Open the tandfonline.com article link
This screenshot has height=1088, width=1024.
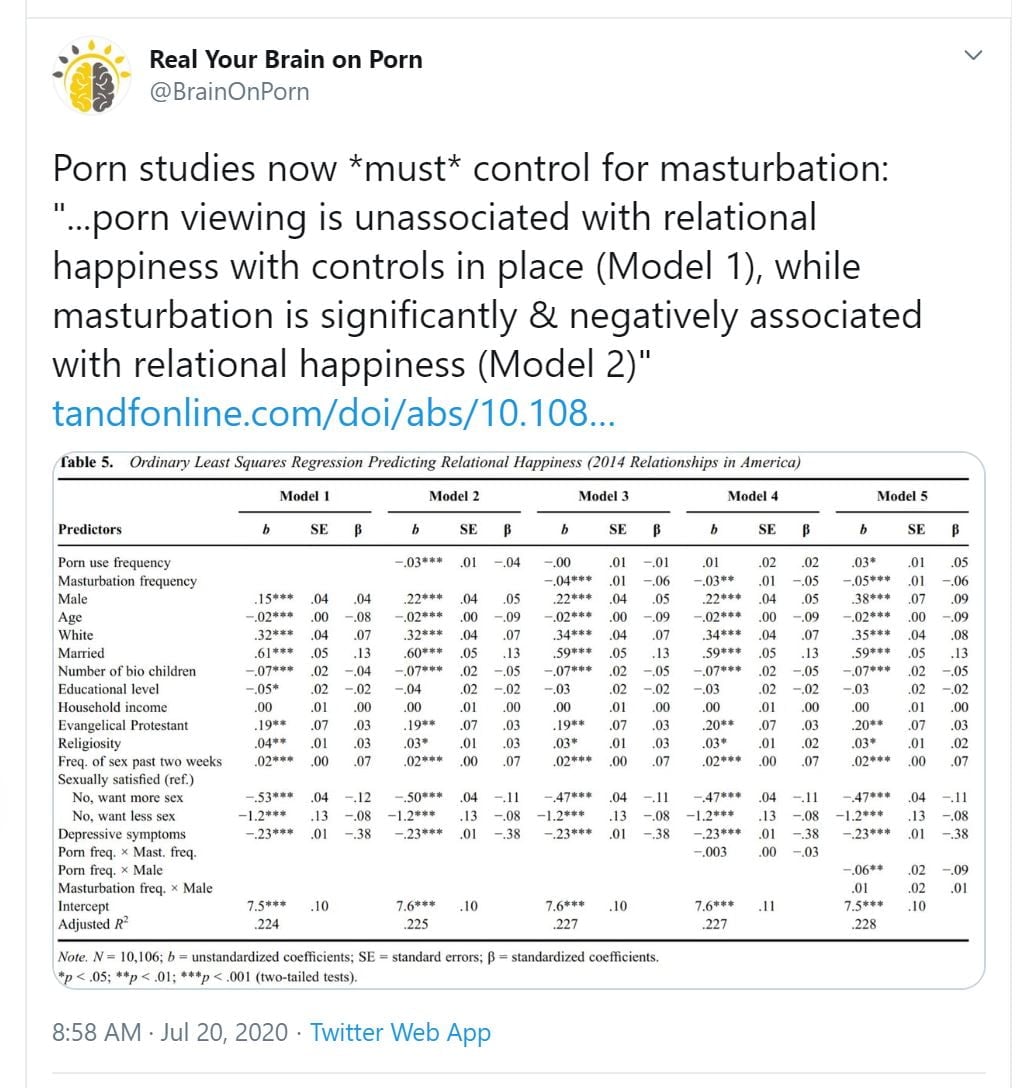point(332,413)
